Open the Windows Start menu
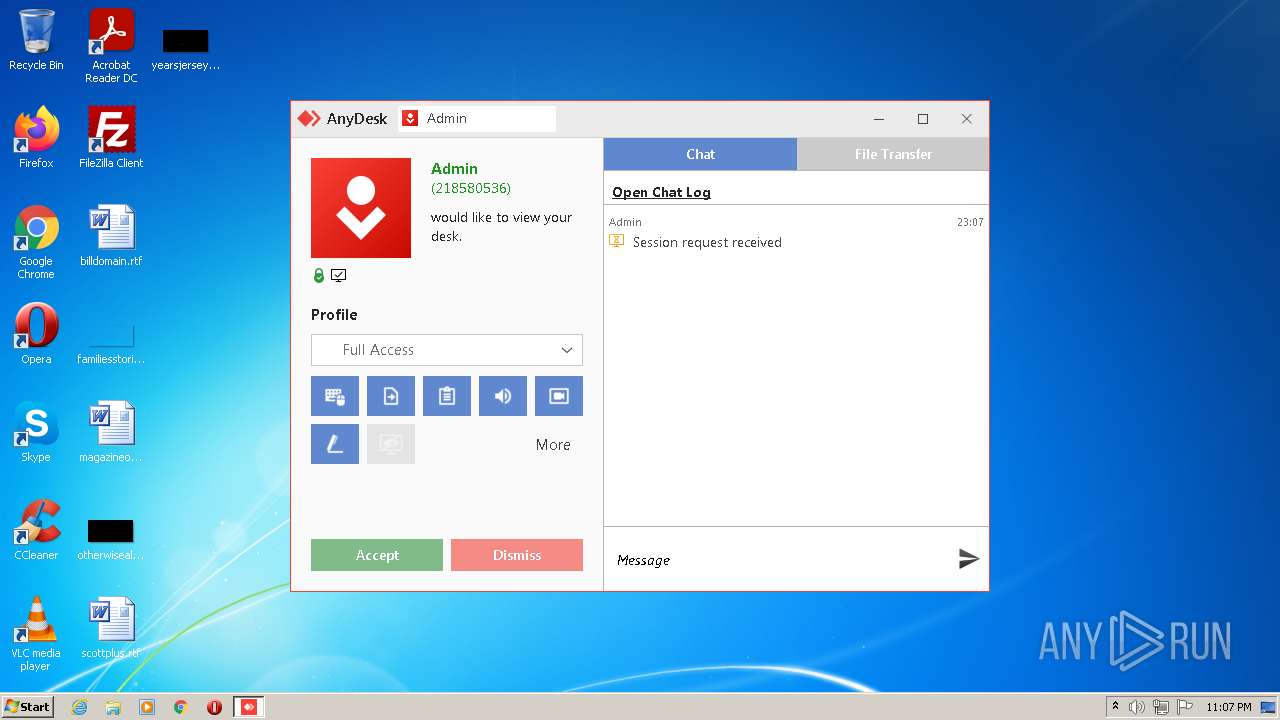 pyautogui.click(x=27, y=706)
